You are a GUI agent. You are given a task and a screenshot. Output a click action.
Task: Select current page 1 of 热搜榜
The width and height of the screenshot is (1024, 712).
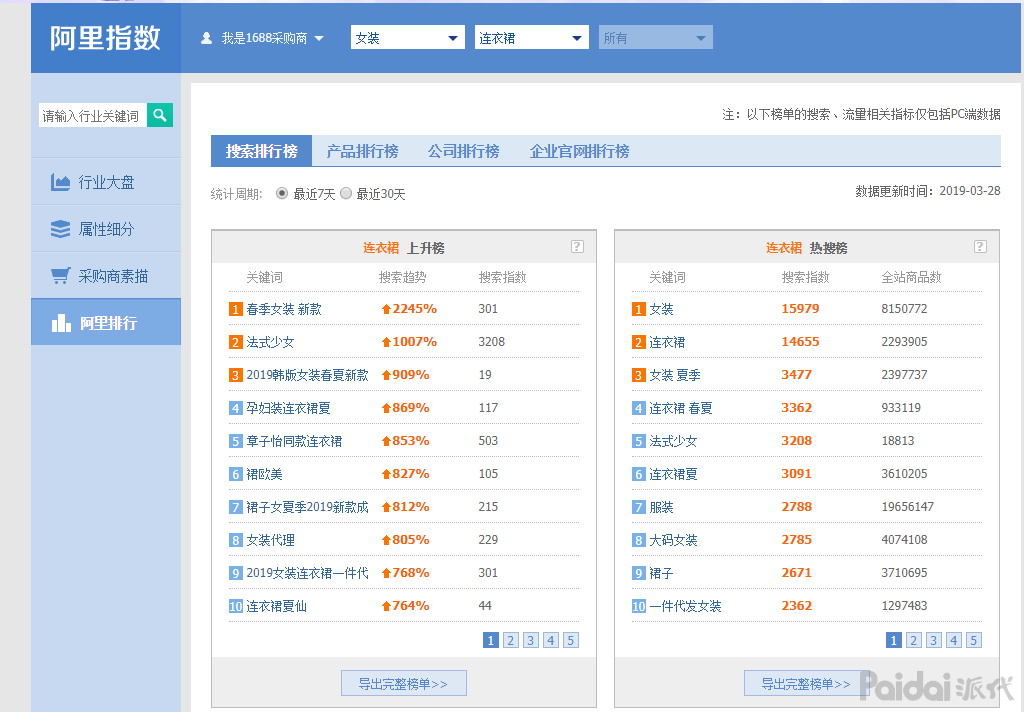(894, 640)
